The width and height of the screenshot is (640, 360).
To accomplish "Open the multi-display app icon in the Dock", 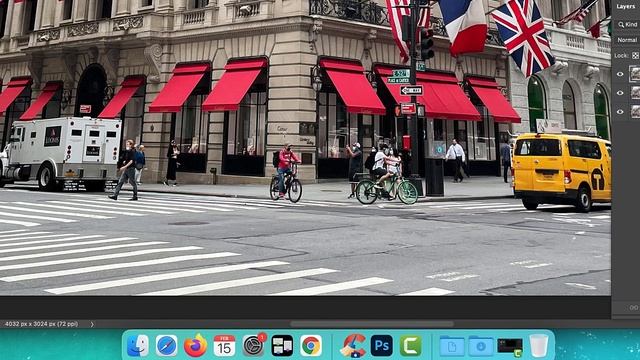I will (x=282, y=345).
